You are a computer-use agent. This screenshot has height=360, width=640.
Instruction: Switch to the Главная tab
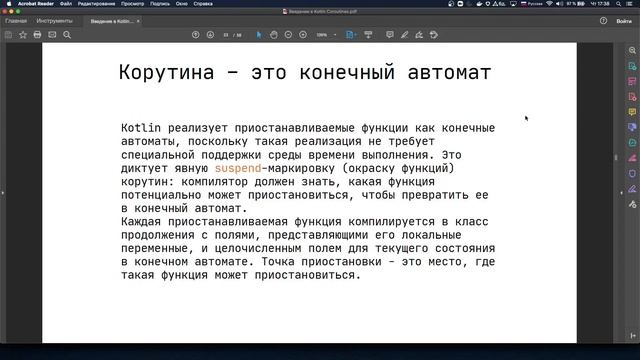(x=16, y=21)
